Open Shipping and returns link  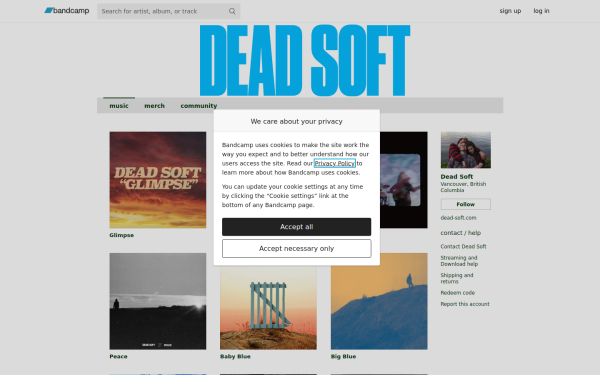(x=457, y=278)
